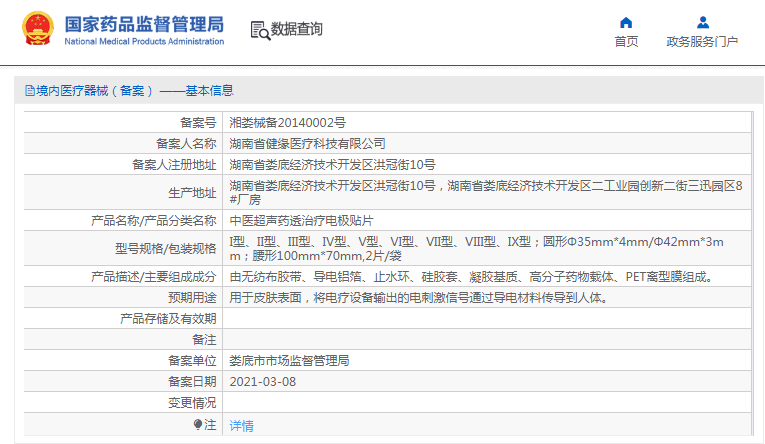765x444 pixels.
Task: Click National Medical Products Administration text
Action: pos(144,41)
